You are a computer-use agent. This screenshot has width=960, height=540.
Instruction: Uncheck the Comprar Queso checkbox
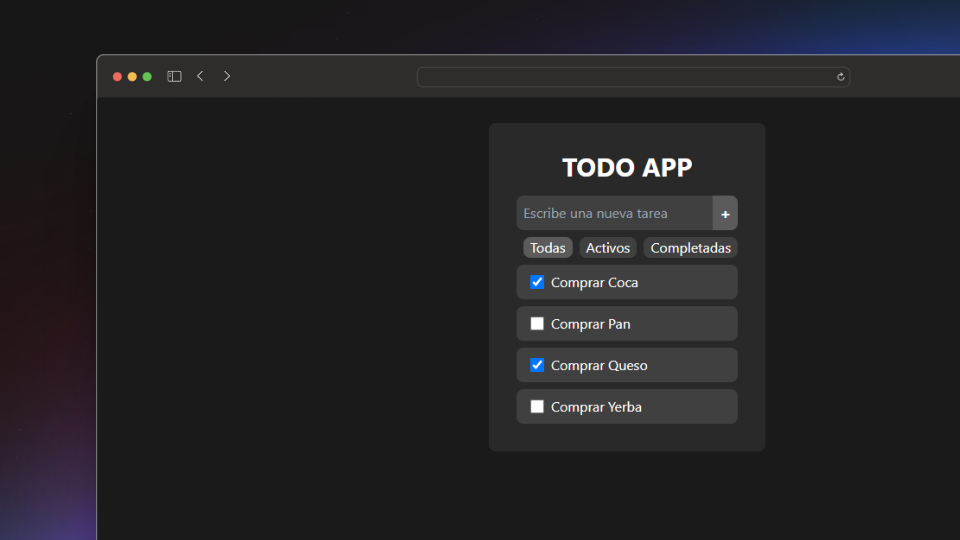pos(537,365)
